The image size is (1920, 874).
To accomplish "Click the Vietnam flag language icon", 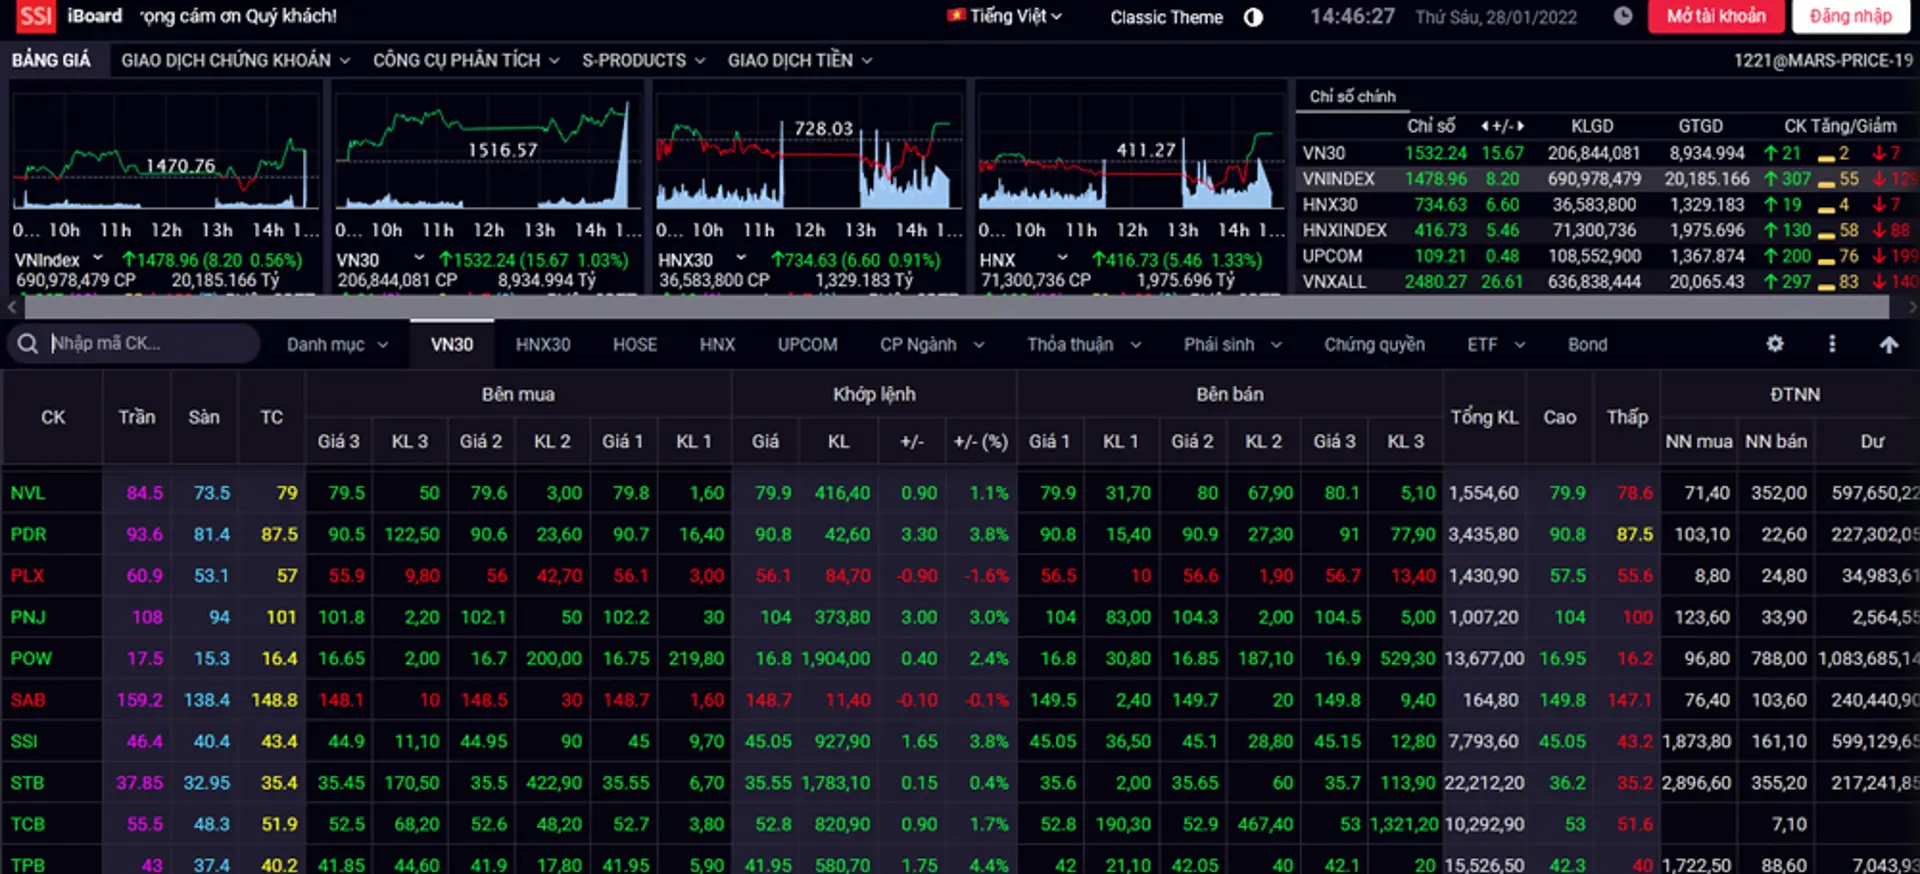I will click(957, 16).
